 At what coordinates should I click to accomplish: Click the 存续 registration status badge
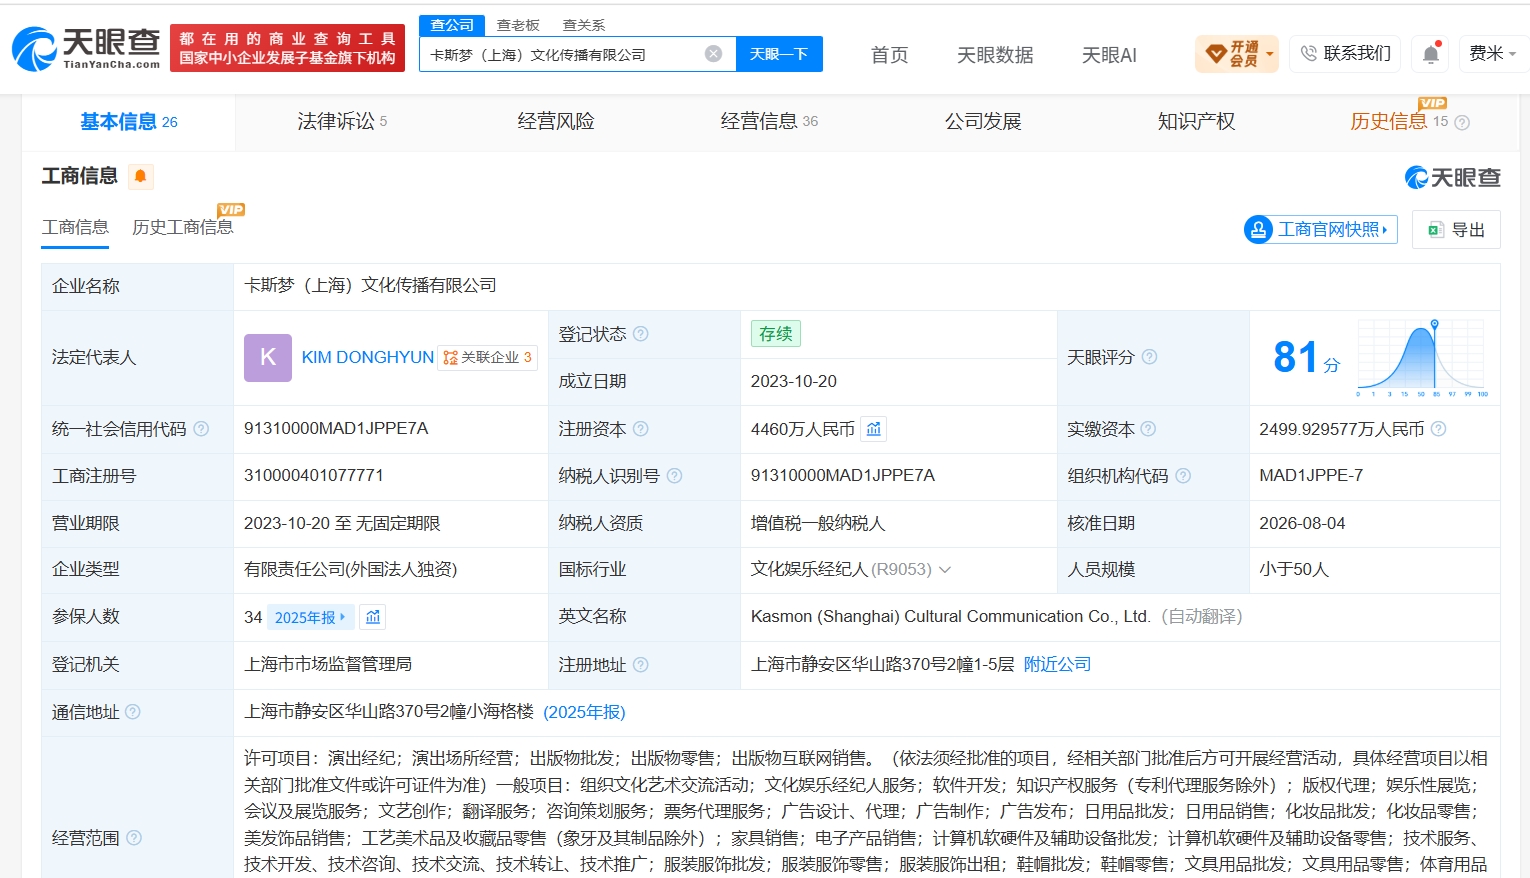tap(776, 334)
